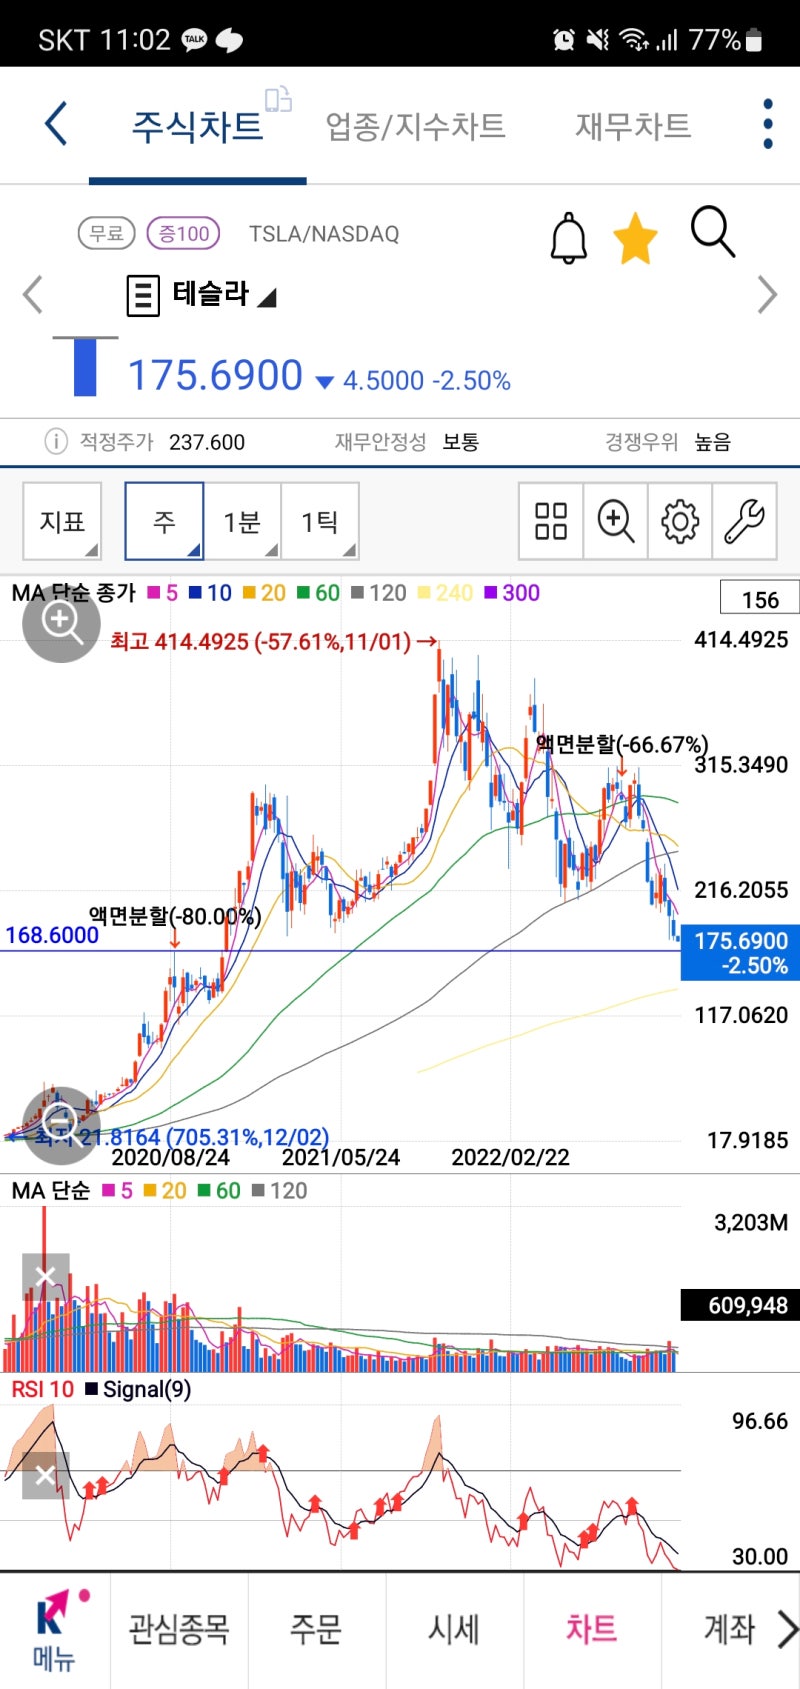Tap the KakaoTalk notification icon in status bar
800x1689 pixels.
(x=195, y=40)
